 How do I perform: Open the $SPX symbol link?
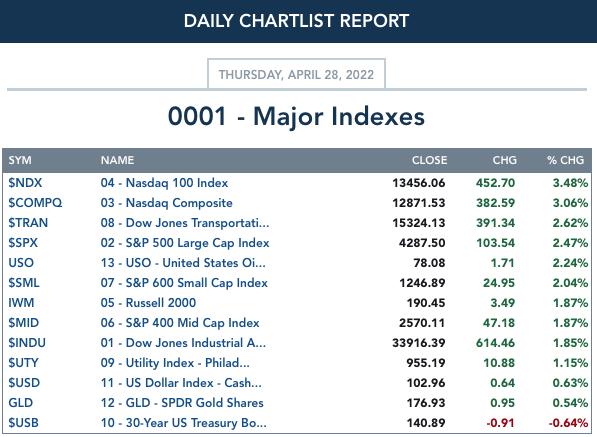[23, 243]
